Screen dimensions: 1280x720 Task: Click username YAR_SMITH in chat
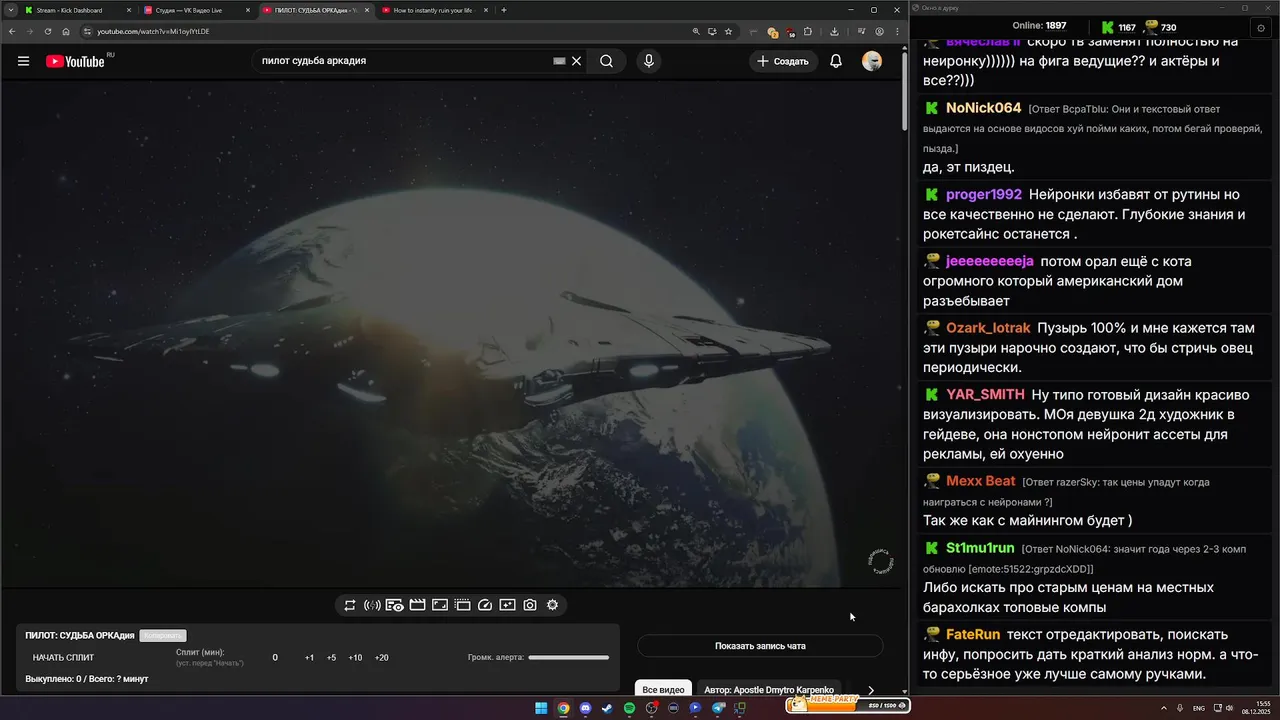[x=985, y=395]
